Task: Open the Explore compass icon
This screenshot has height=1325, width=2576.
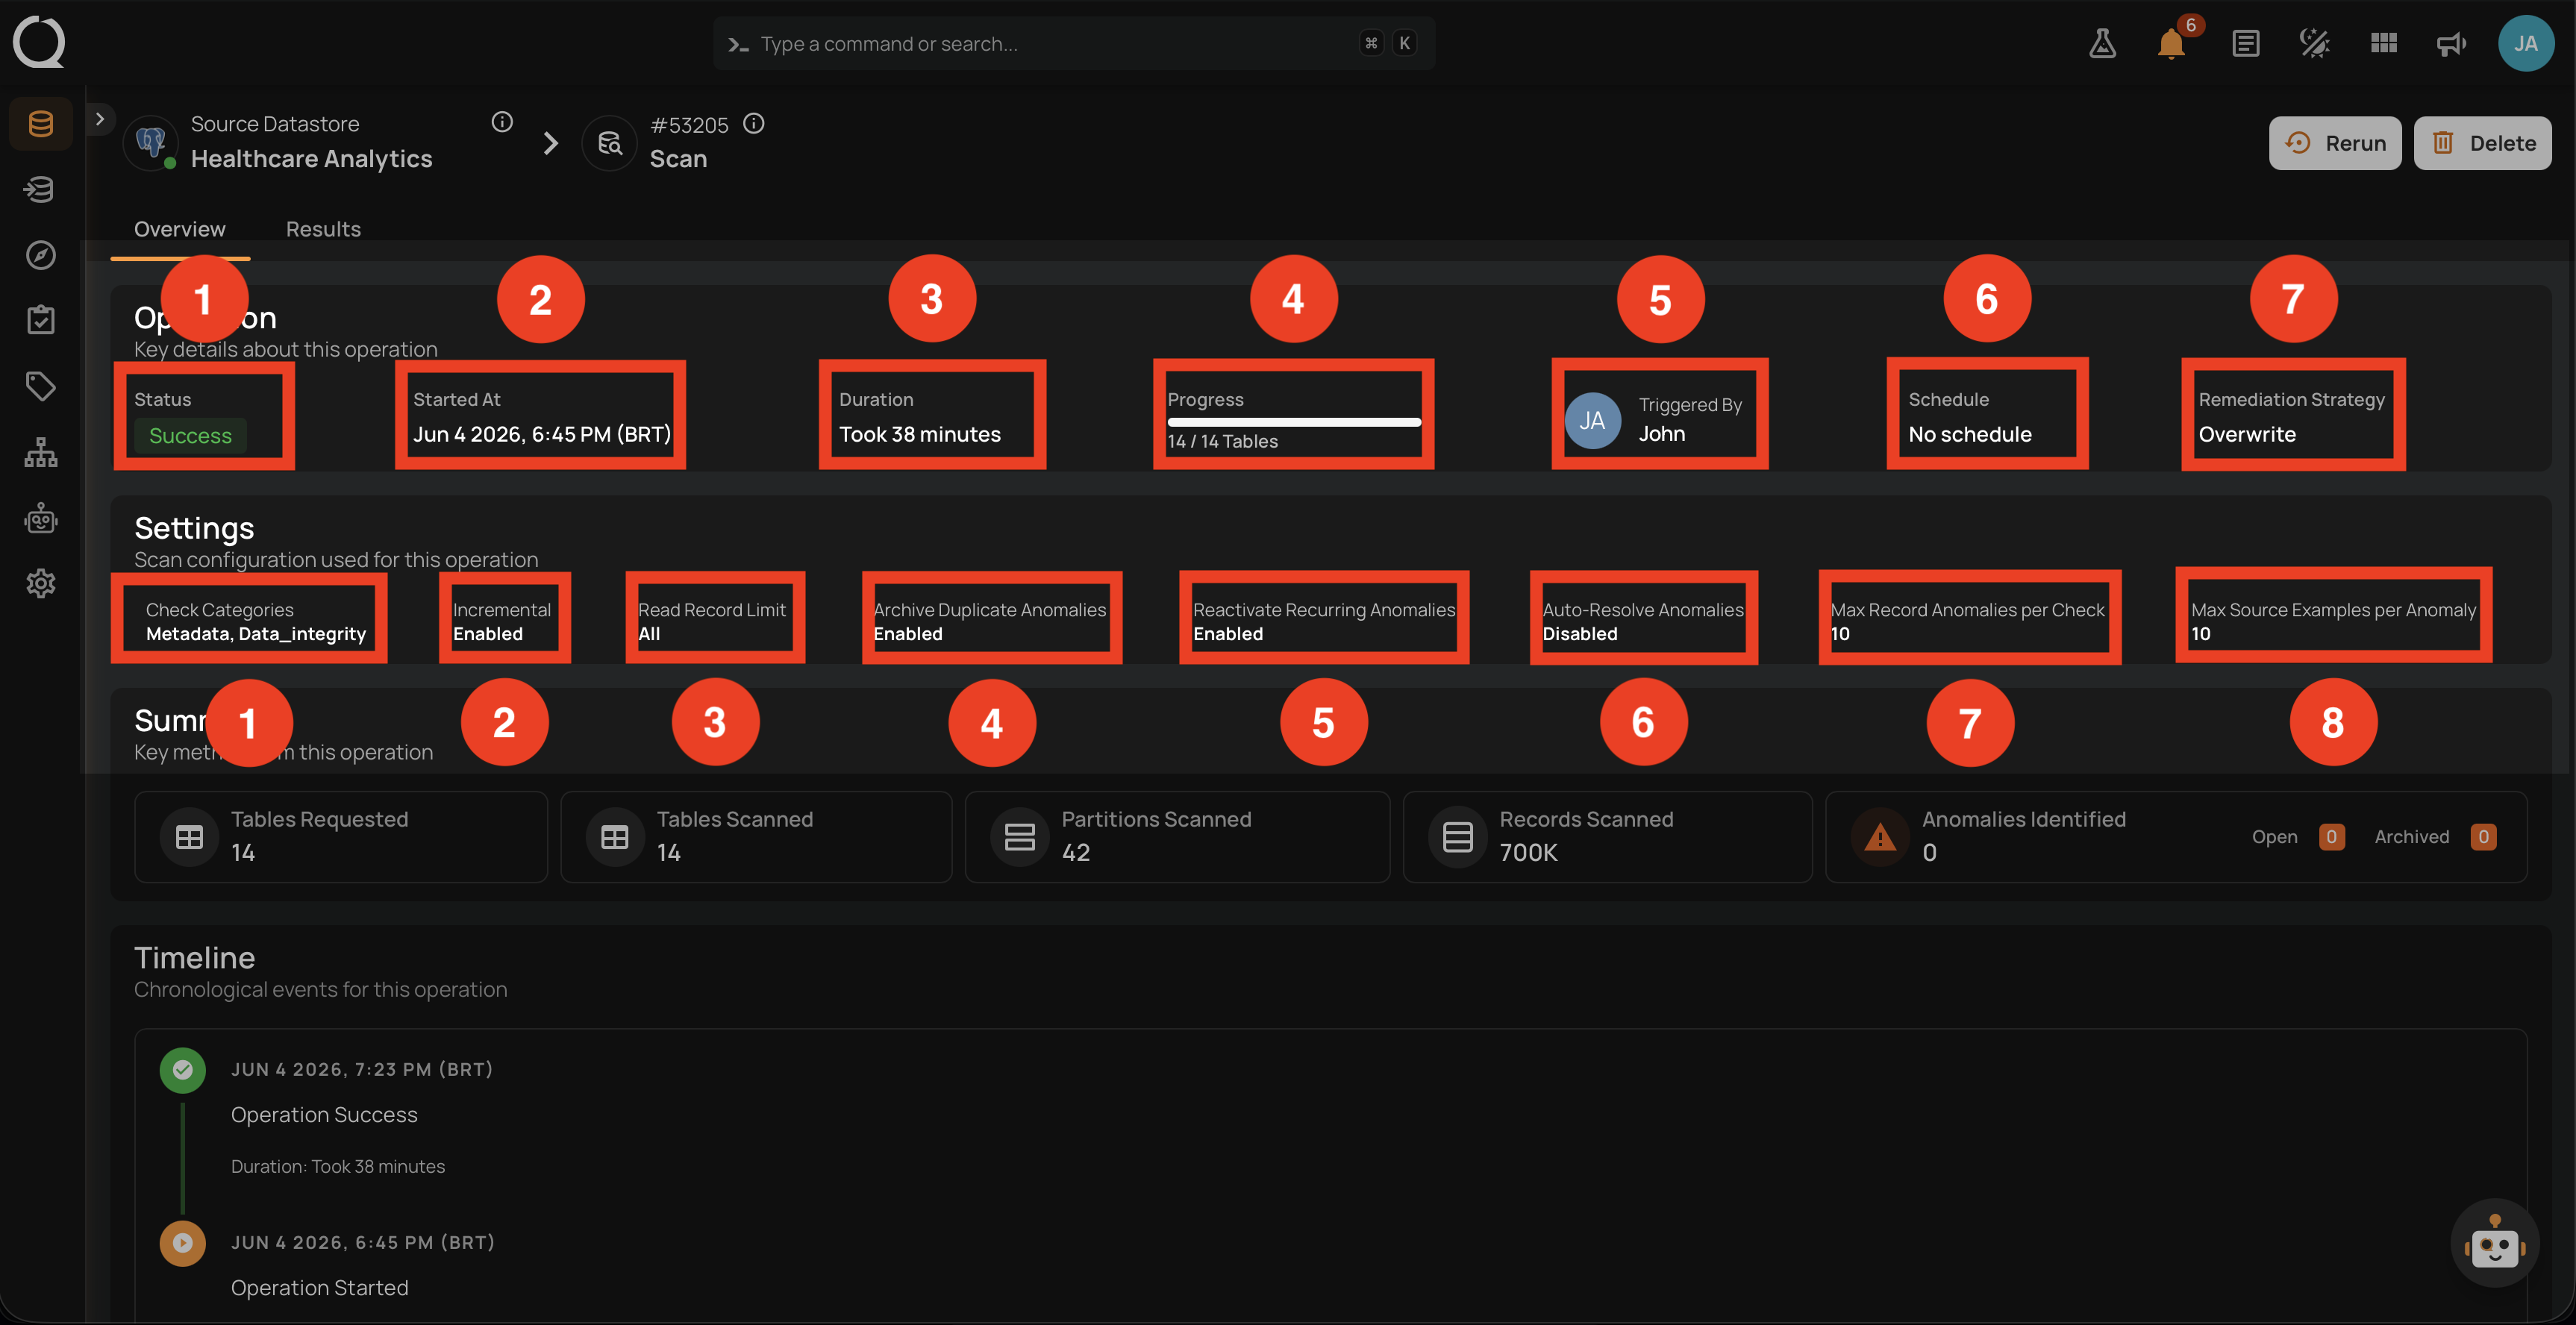Action: pos(41,255)
